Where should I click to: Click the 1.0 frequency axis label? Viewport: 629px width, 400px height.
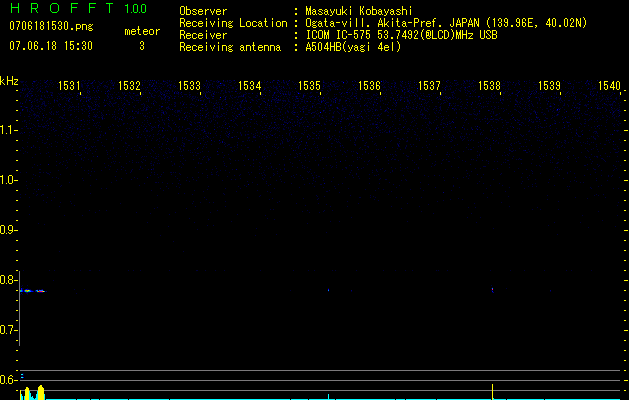tap(8, 180)
